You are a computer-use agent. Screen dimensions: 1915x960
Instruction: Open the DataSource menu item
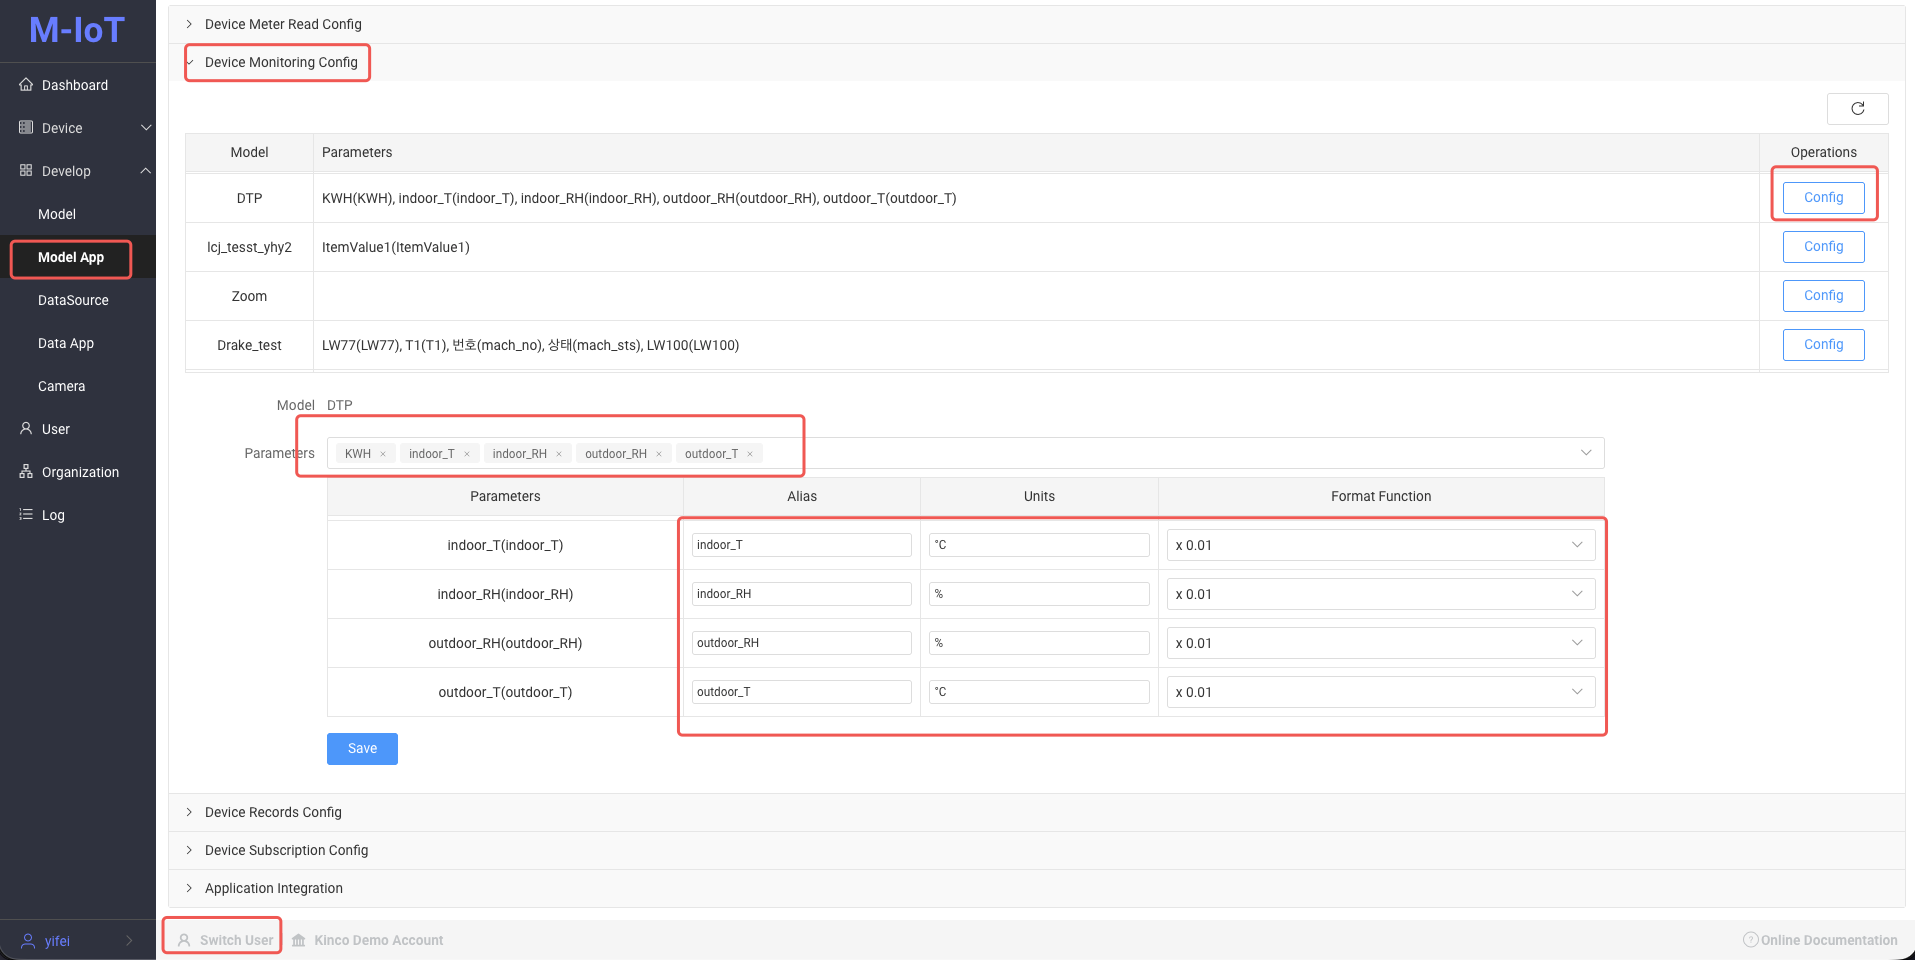click(73, 300)
